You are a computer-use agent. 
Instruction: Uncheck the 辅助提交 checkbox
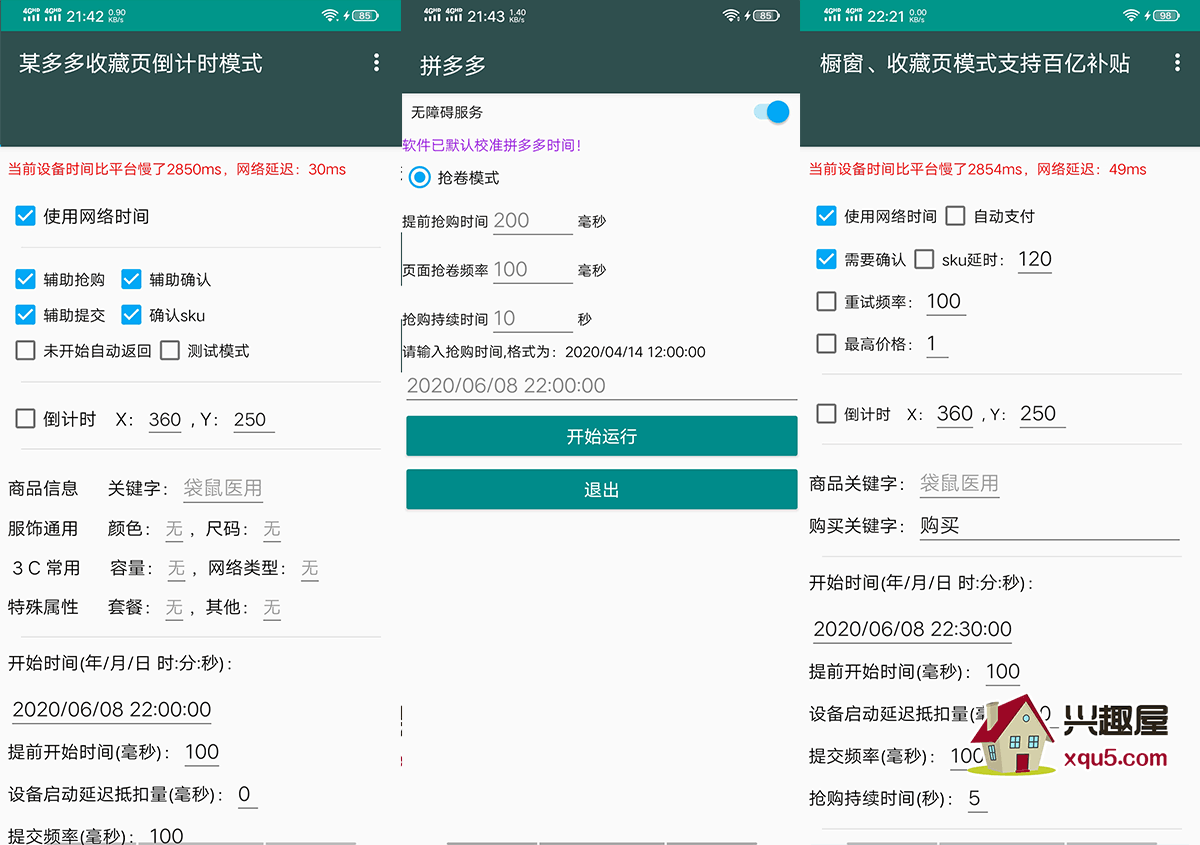(25, 315)
